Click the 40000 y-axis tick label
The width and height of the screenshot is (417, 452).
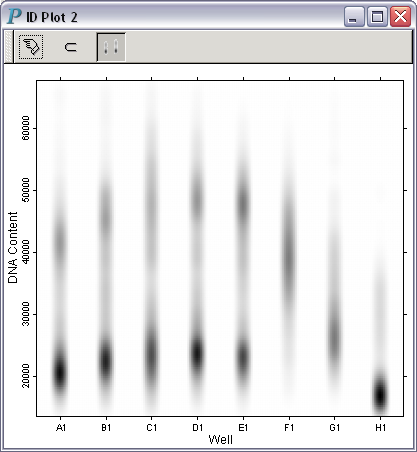[x=25, y=252]
